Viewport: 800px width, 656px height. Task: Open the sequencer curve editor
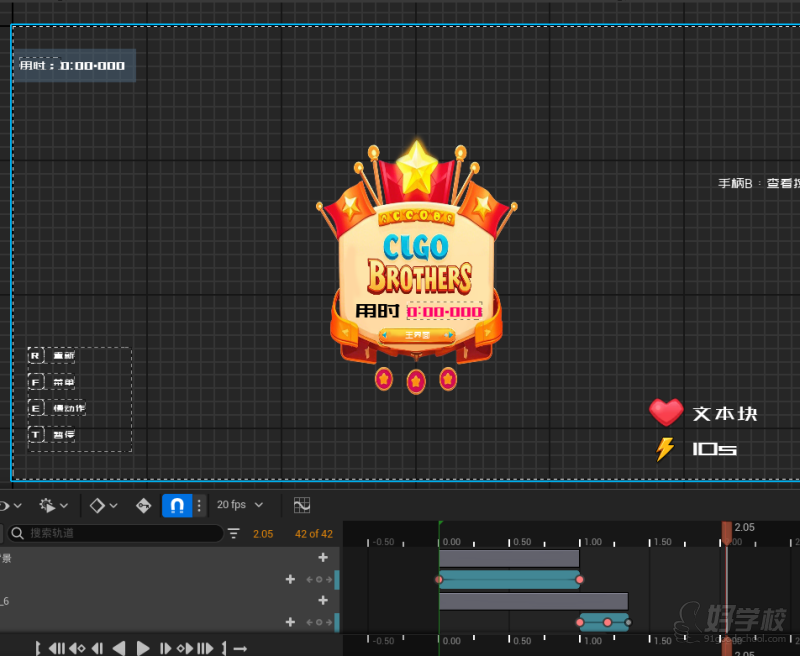(x=302, y=505)
